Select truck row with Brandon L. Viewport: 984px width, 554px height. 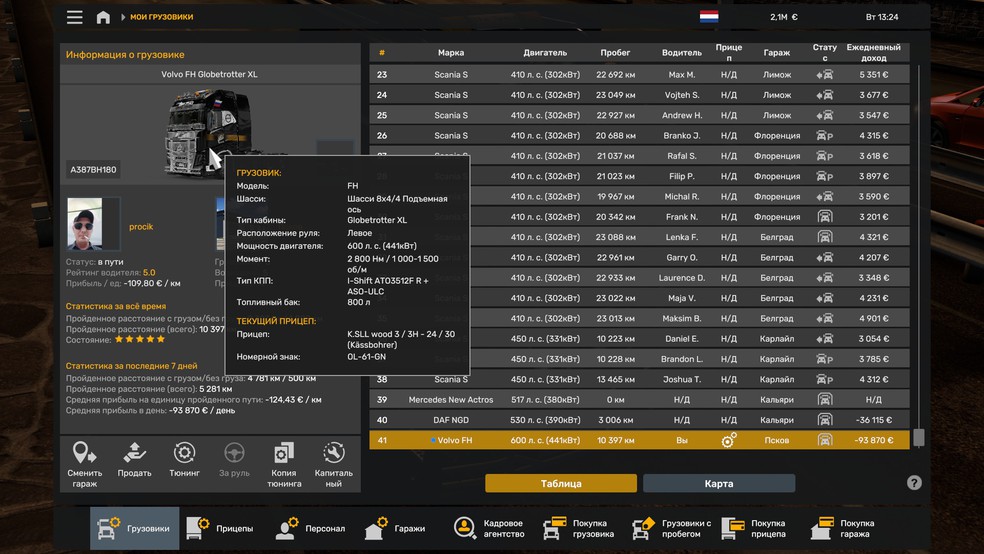[639, 359]
